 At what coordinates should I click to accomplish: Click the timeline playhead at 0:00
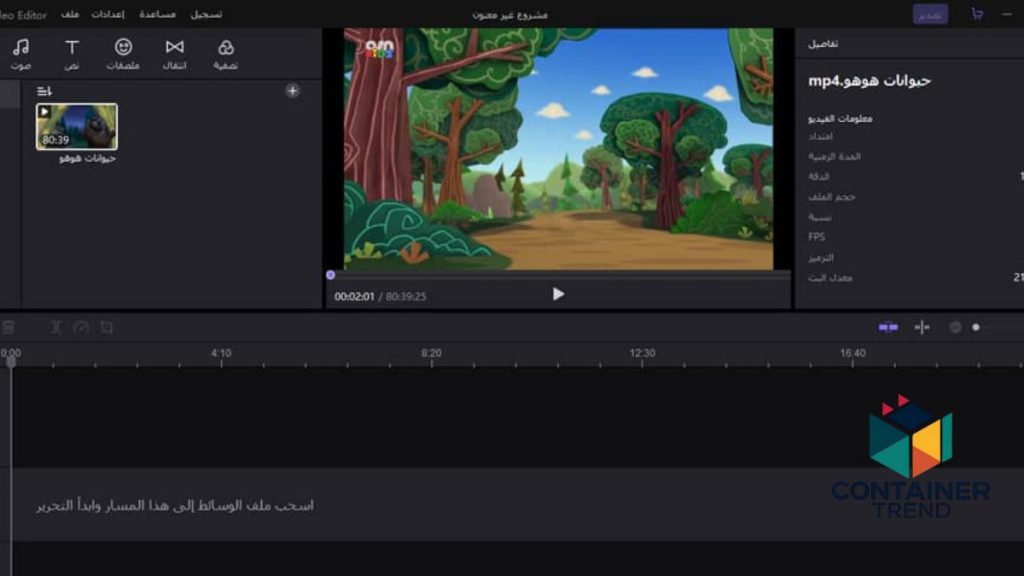coord(11,361)
